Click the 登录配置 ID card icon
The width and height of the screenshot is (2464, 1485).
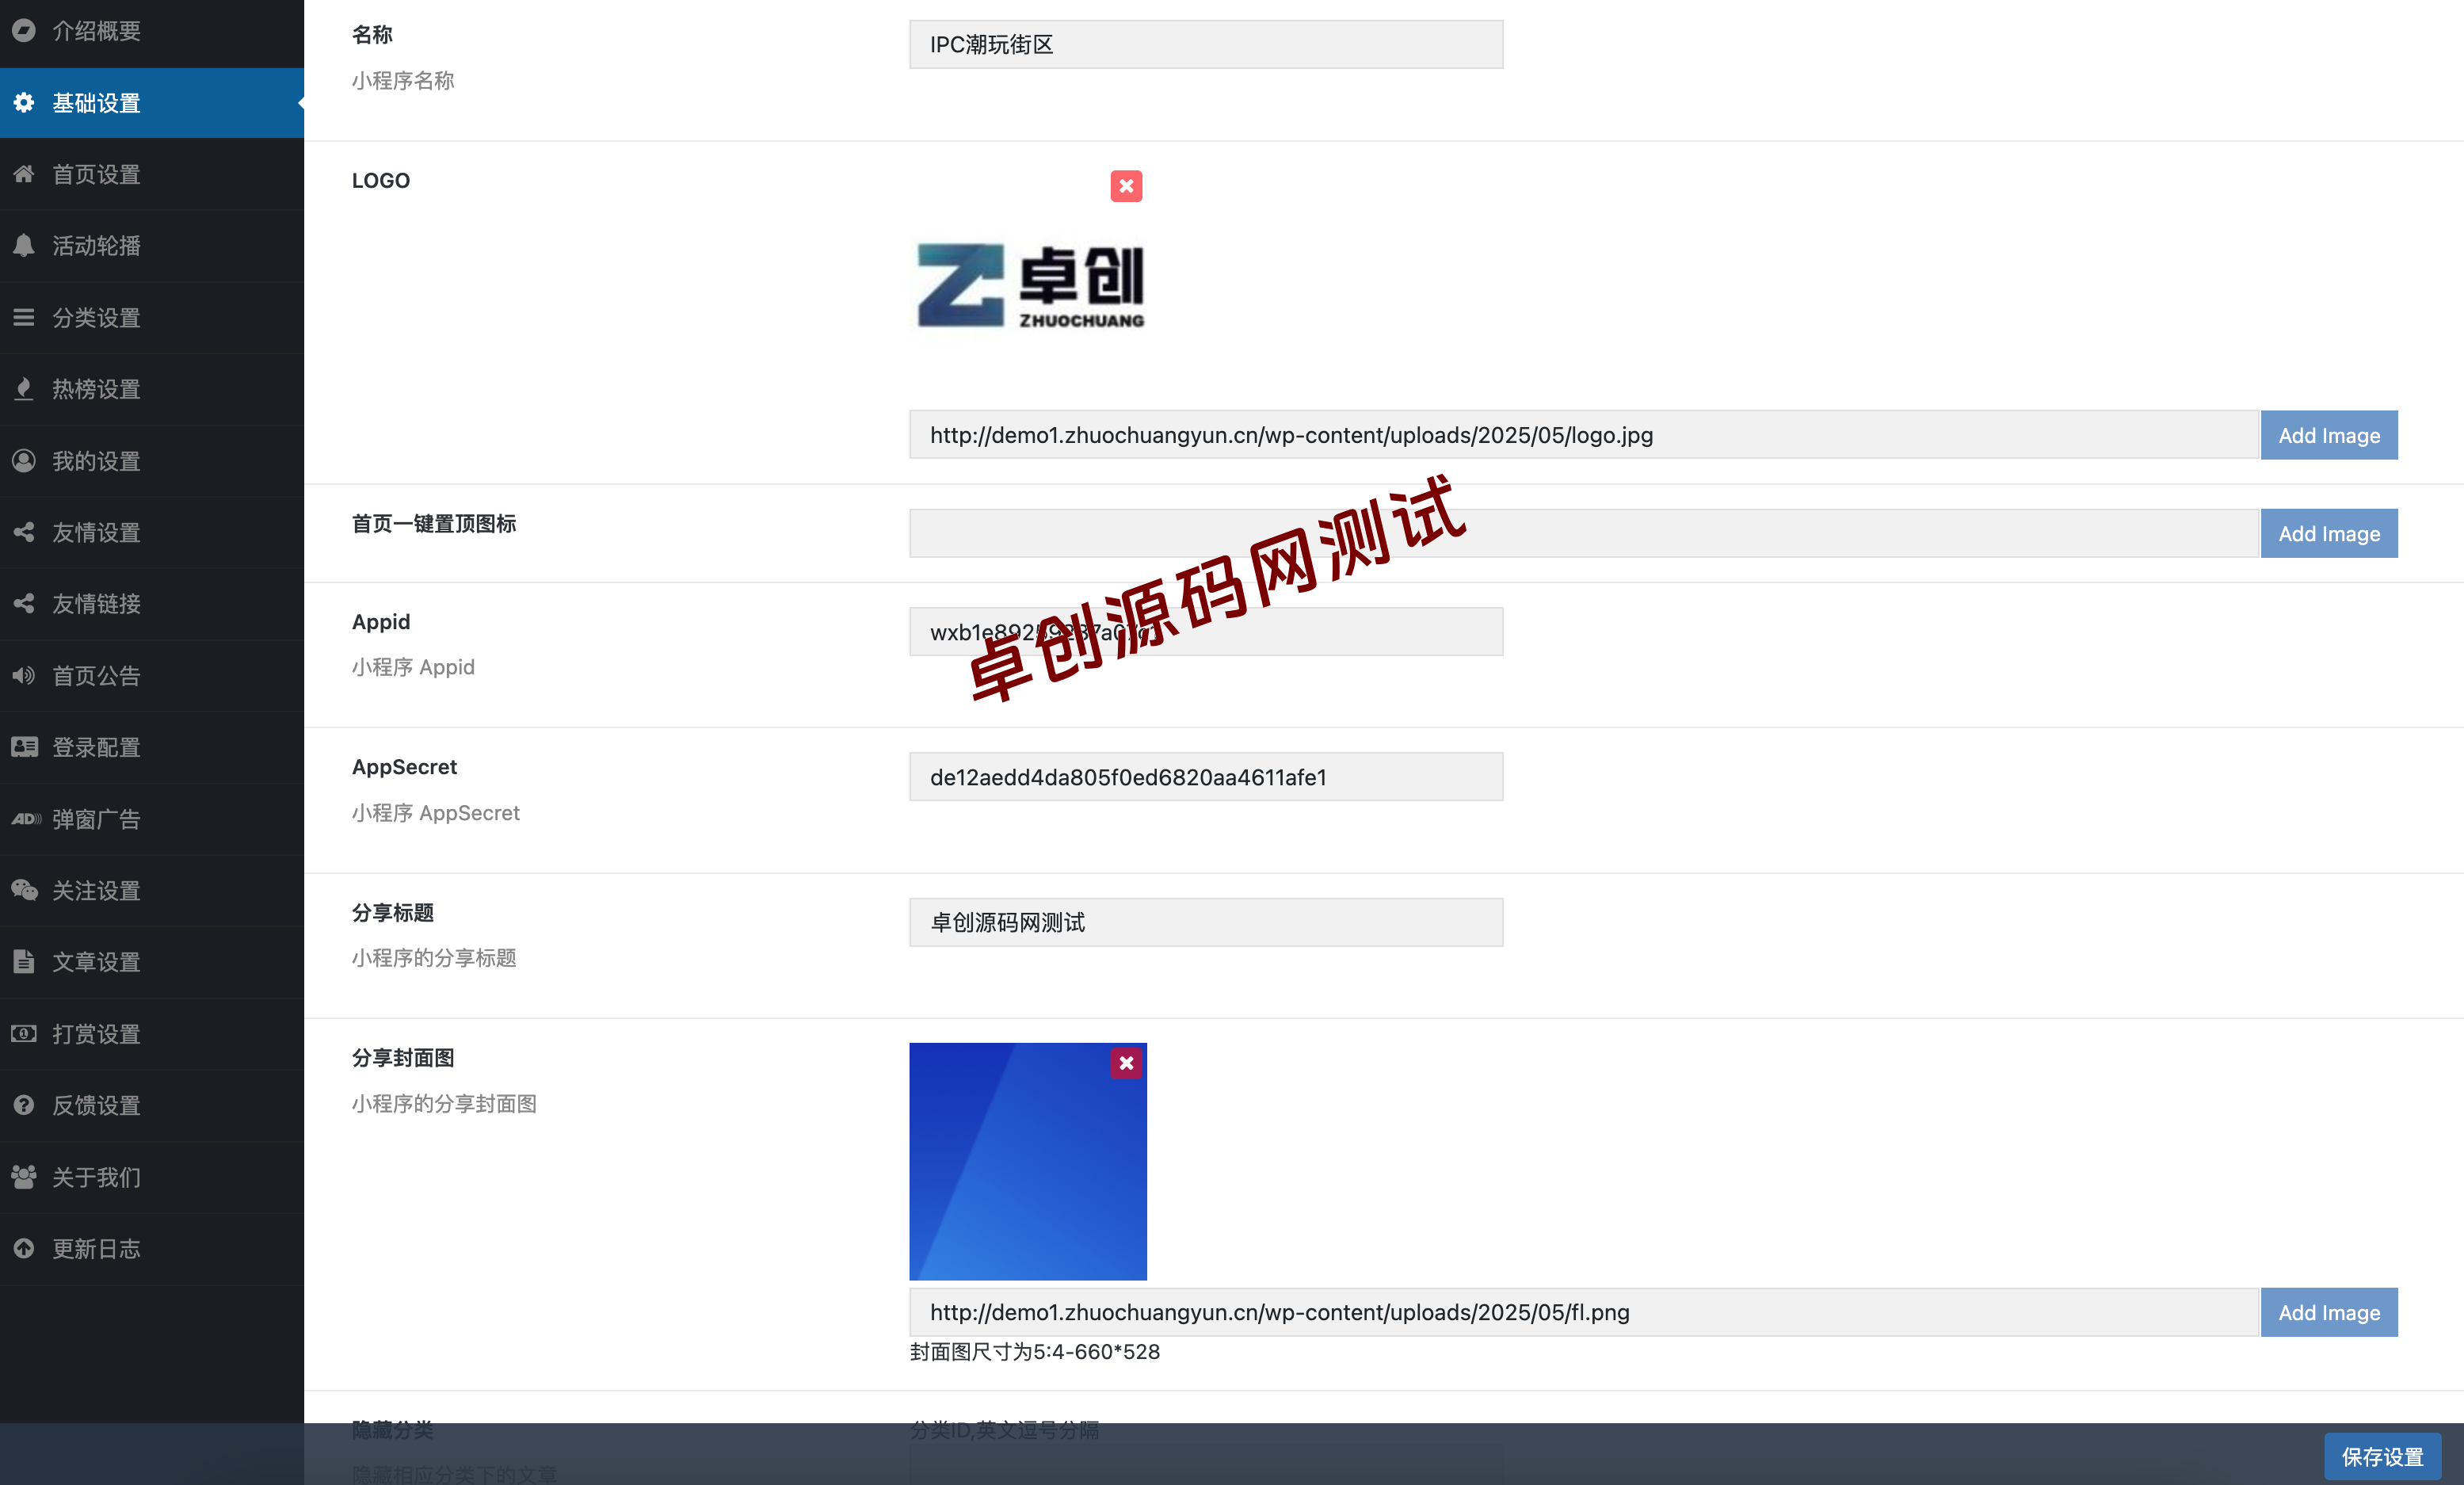point(24,746)
